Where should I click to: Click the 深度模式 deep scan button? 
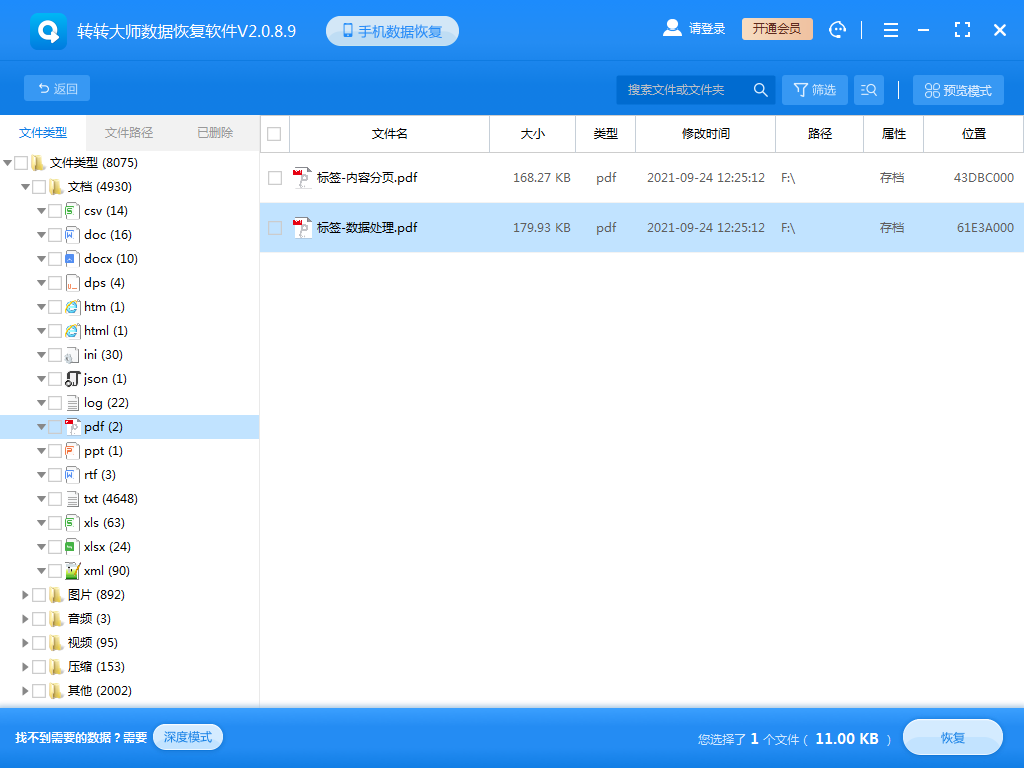(188, 737)
